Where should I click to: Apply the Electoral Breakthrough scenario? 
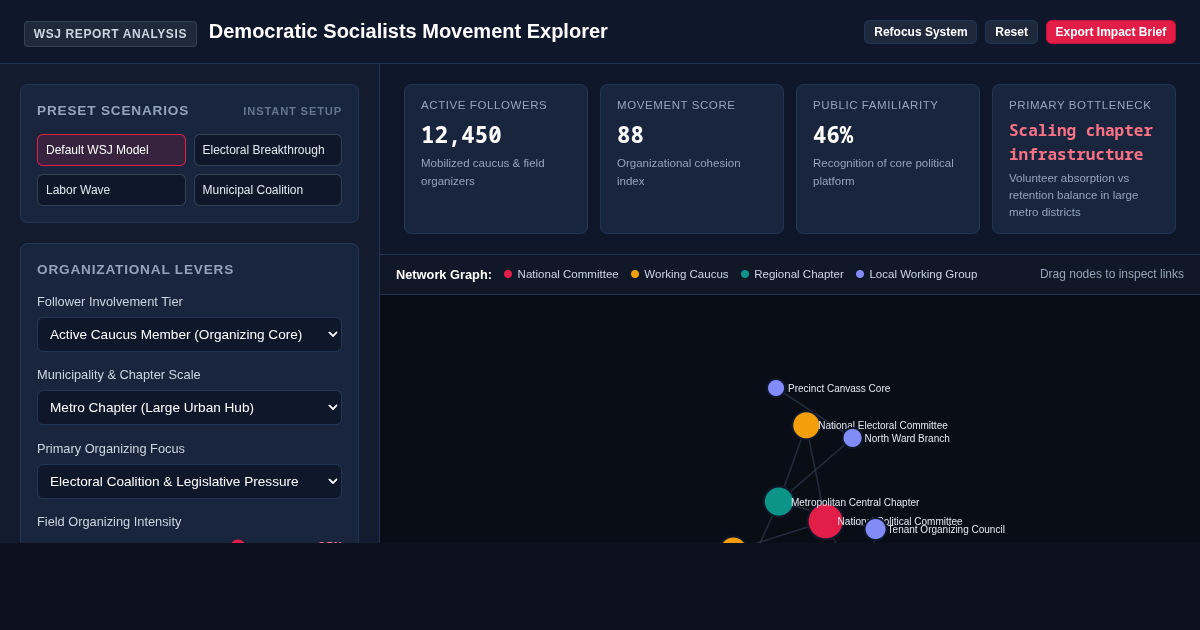click(x=268, y=150)
